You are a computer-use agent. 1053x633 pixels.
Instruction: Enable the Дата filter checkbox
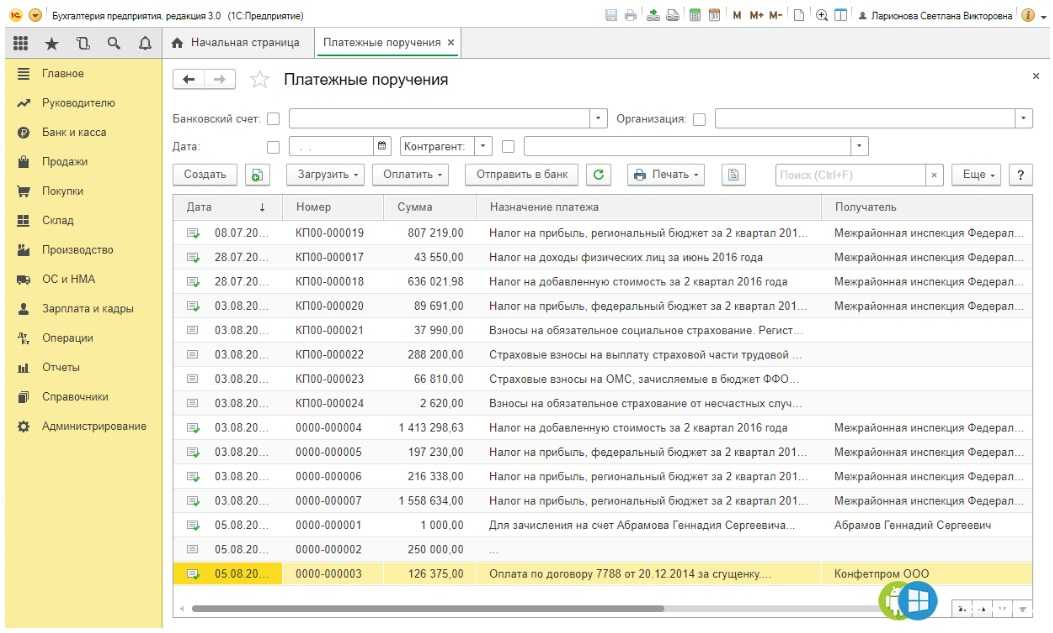tap(273, 146)
